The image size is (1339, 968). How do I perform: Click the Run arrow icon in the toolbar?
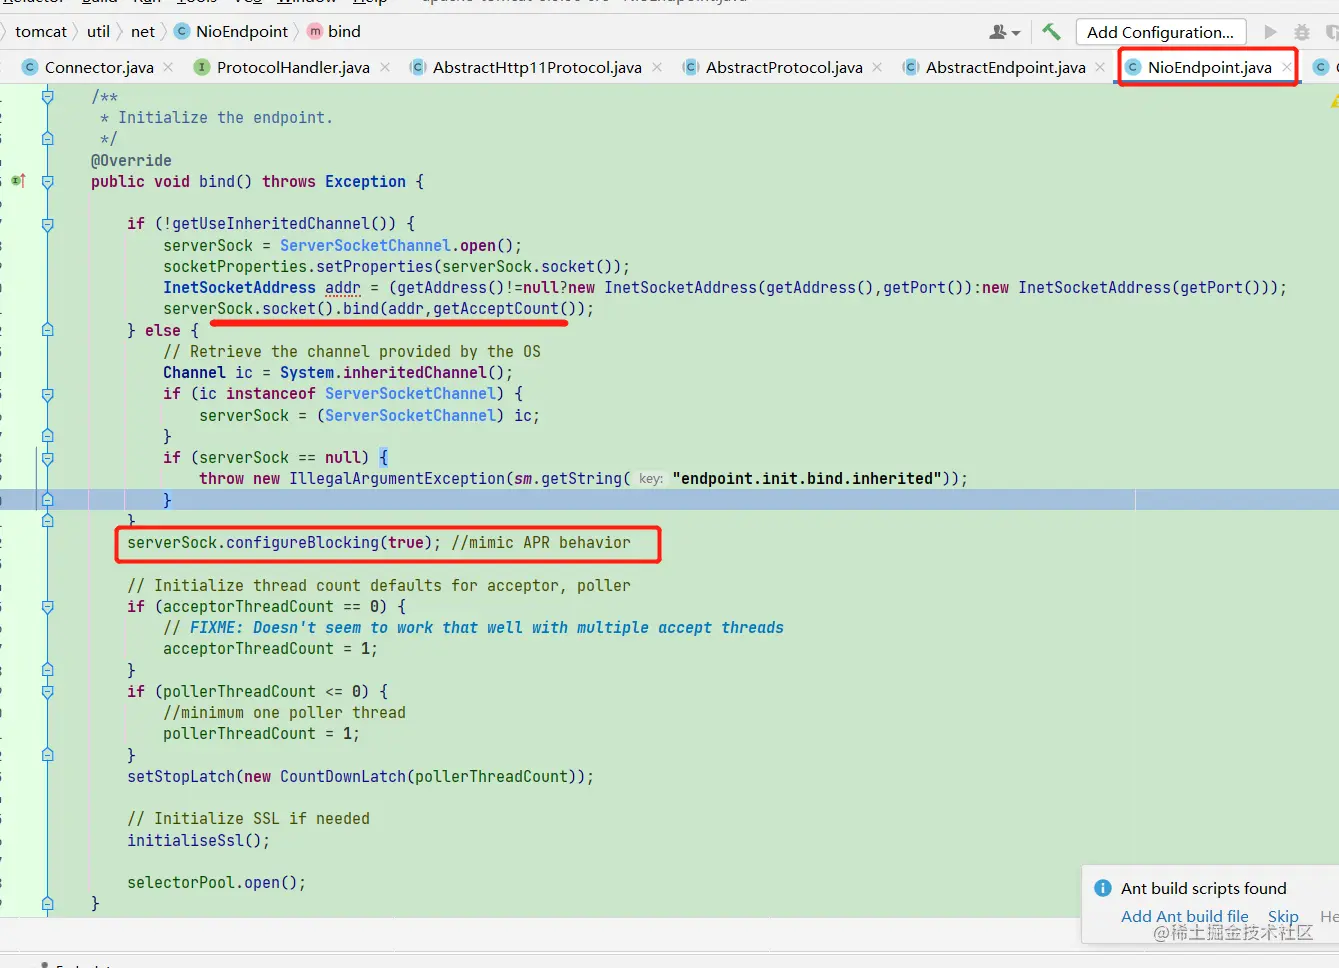1271,32
